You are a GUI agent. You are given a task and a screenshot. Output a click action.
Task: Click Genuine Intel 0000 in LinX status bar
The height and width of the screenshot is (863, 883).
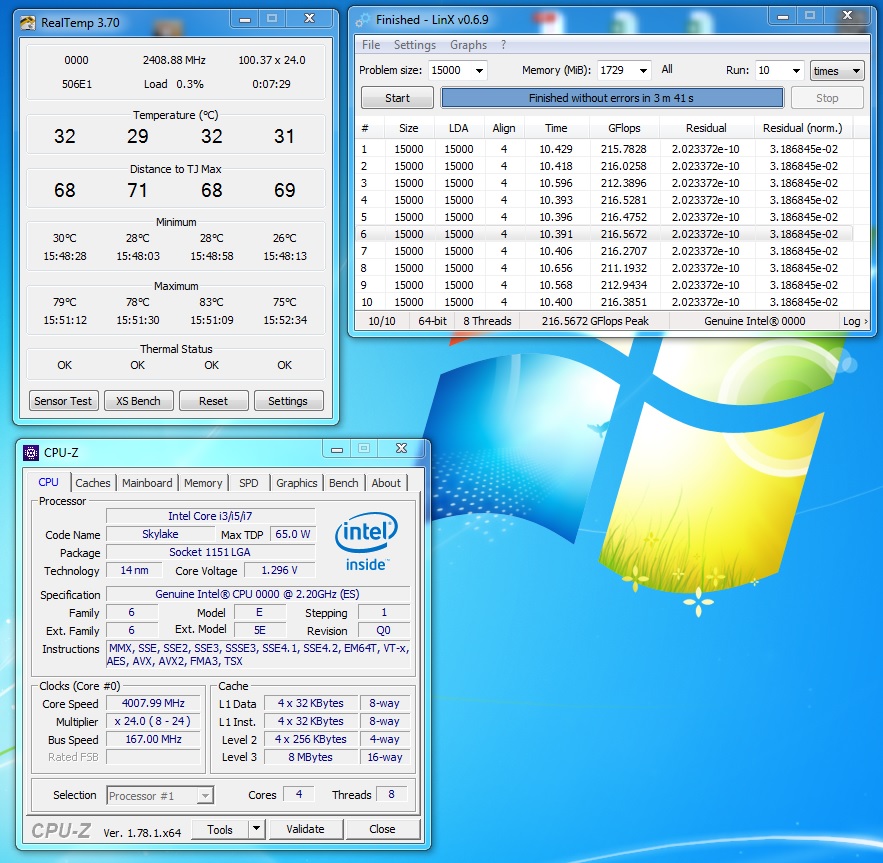click(x=755, y=321)
